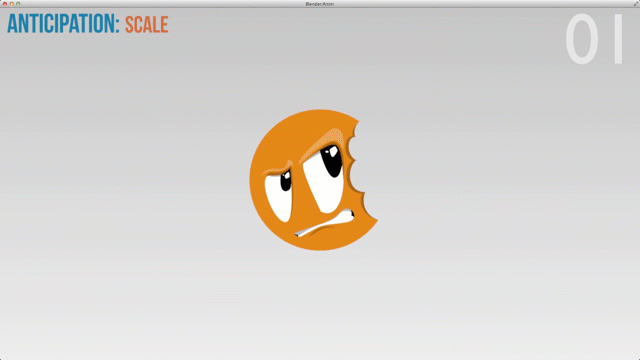Viewport: 640px width, 360px height.
Task: Click the eyebrow above the small eye
Action: click(x=278, y=168)
